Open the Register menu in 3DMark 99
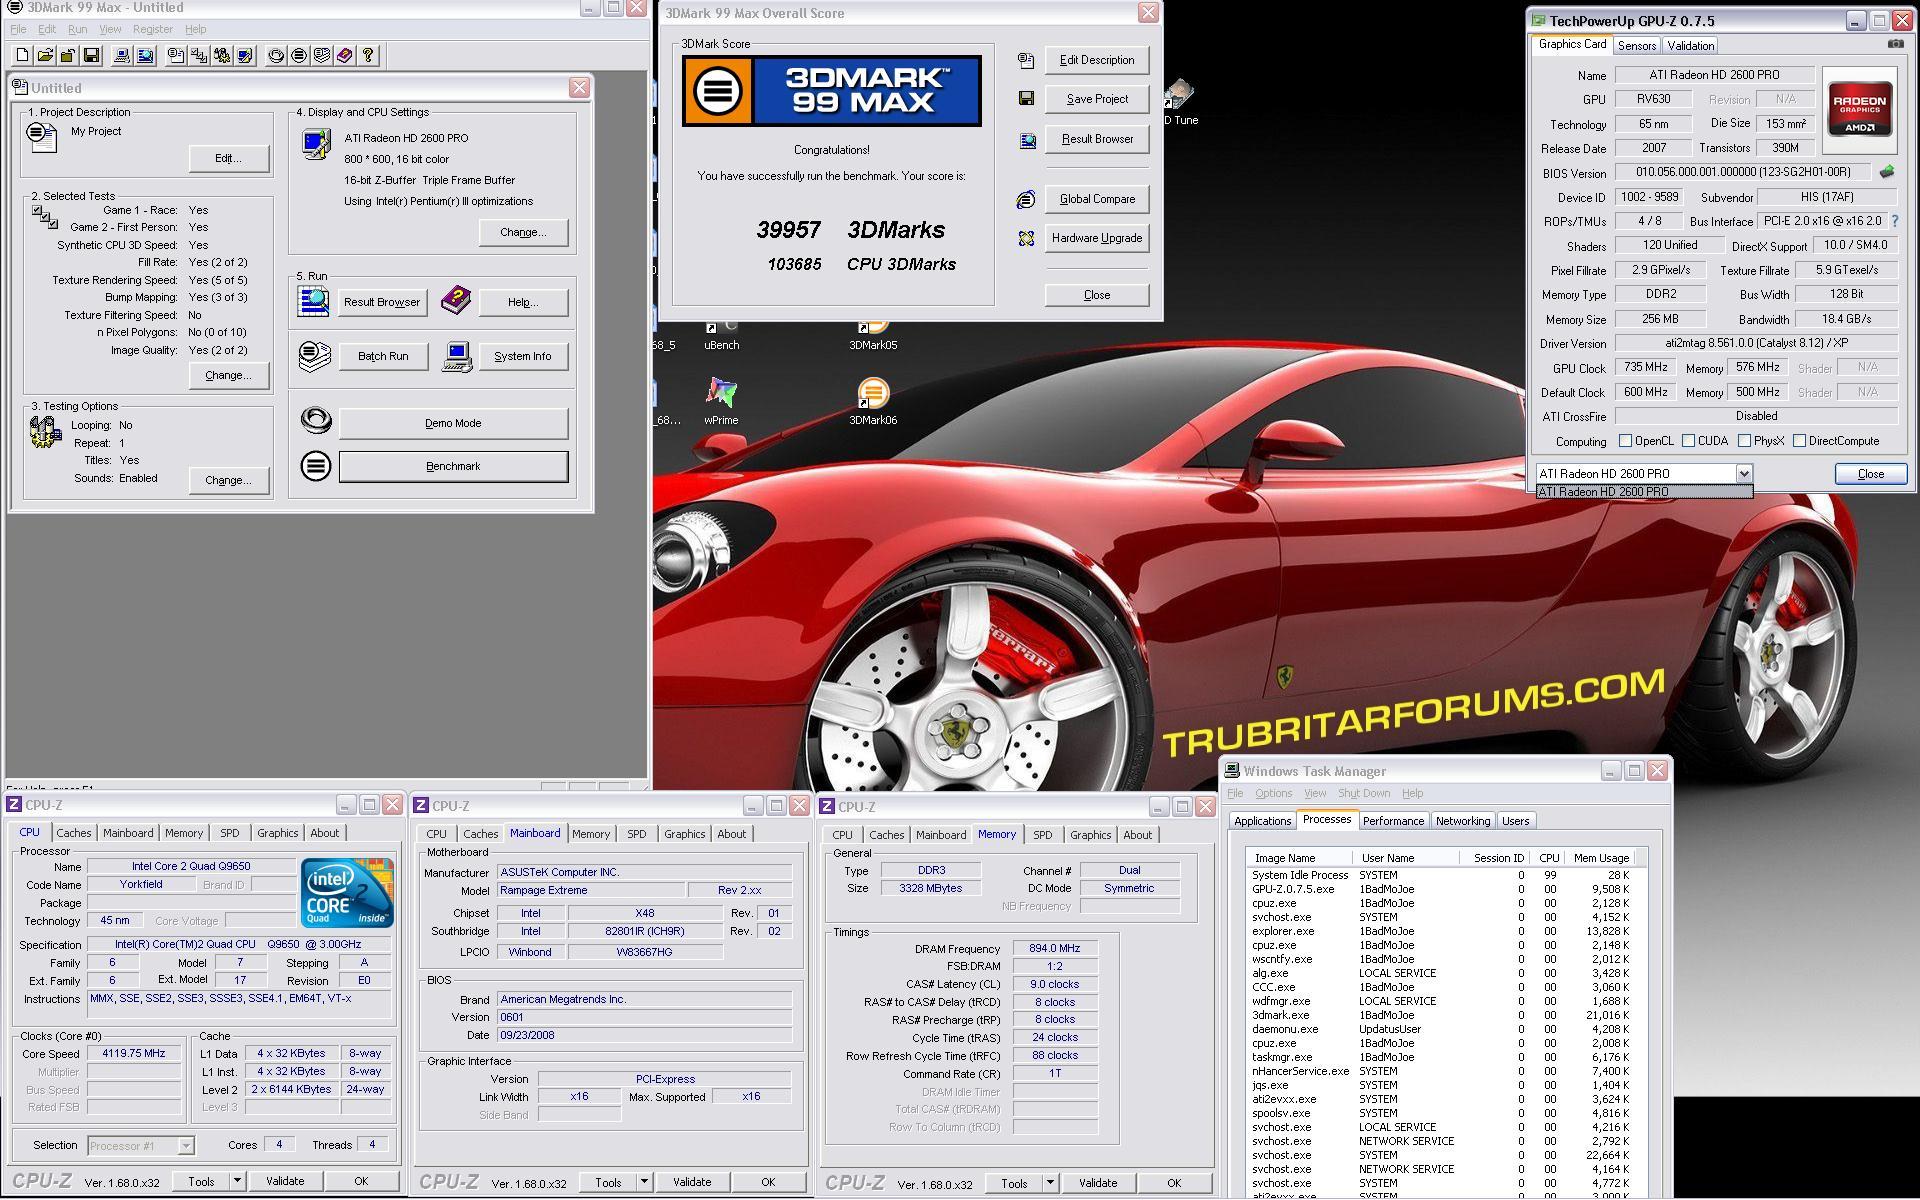 (153, 30)
